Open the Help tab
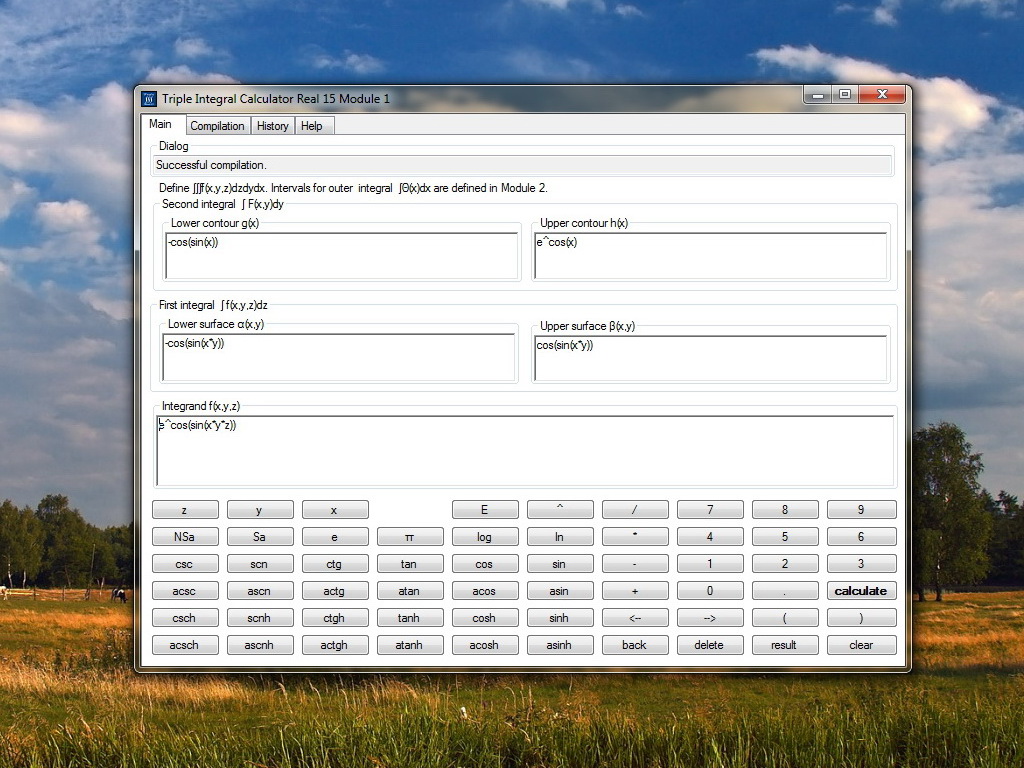The height and width of the screenshot is (768, 1024). click(312, 126)
